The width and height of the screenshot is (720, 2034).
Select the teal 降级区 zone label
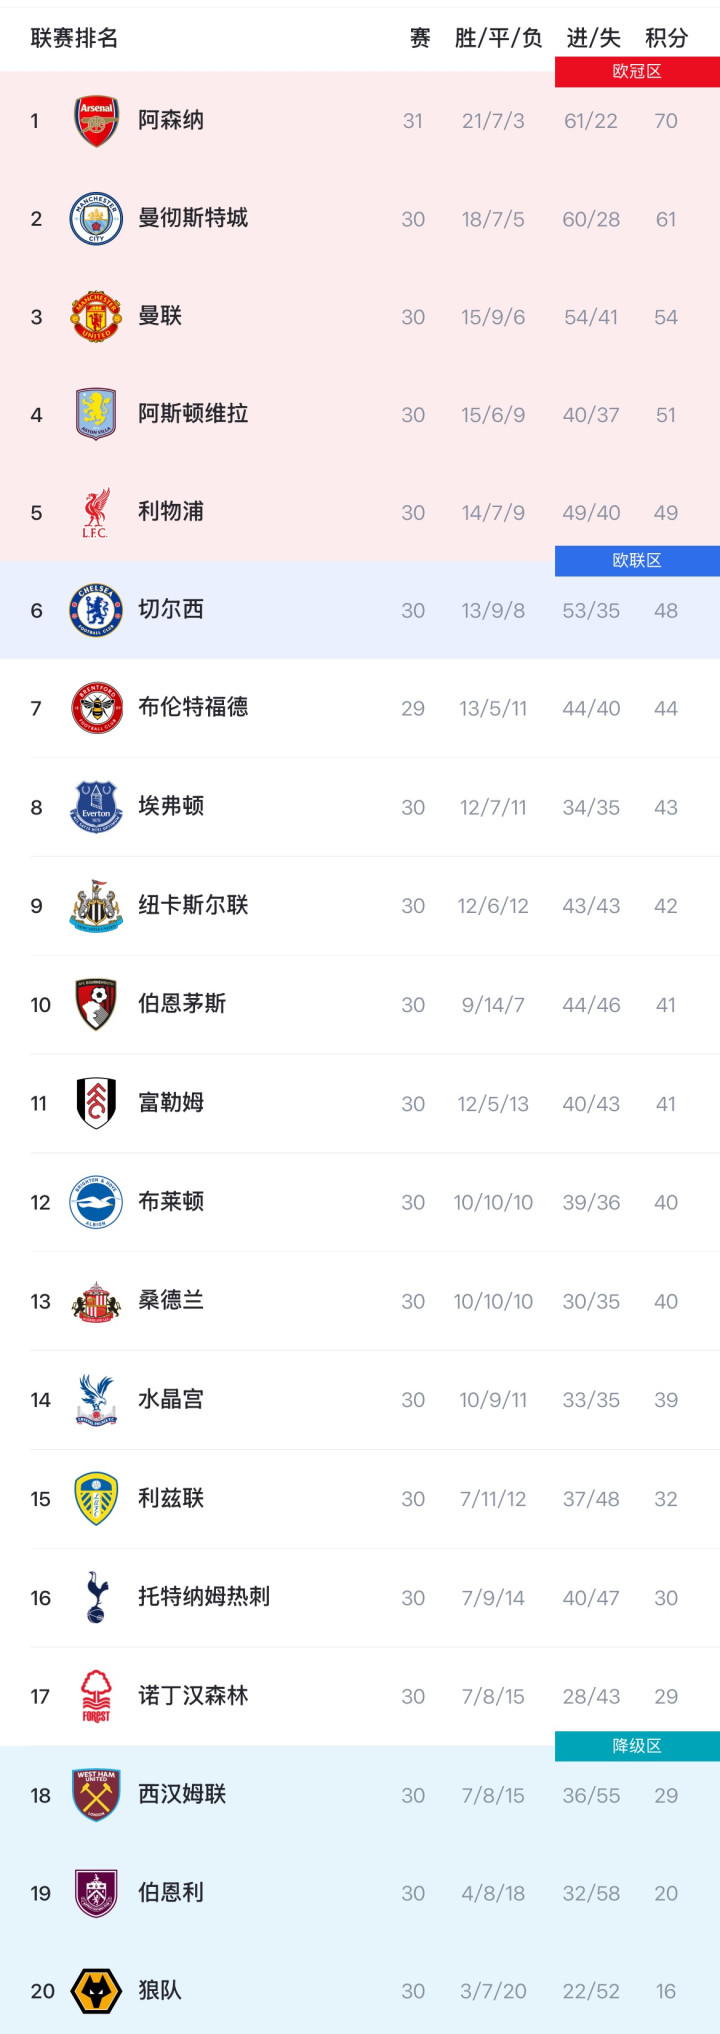[637, 1746]
